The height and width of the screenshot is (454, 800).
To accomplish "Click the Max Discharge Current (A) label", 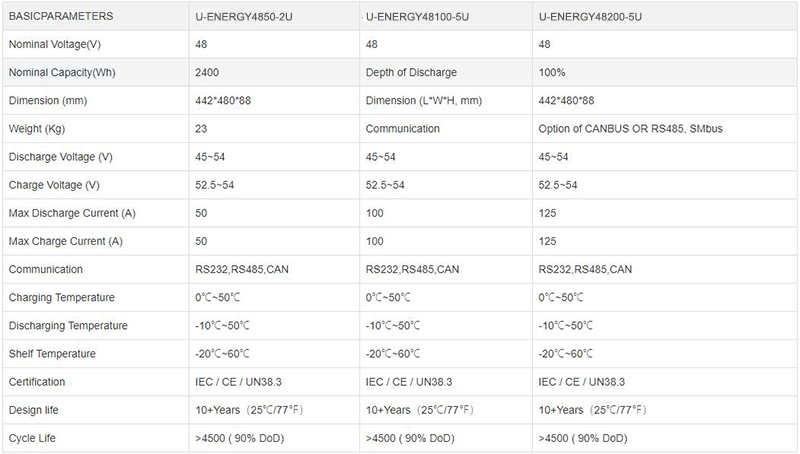I will (72, 213).
